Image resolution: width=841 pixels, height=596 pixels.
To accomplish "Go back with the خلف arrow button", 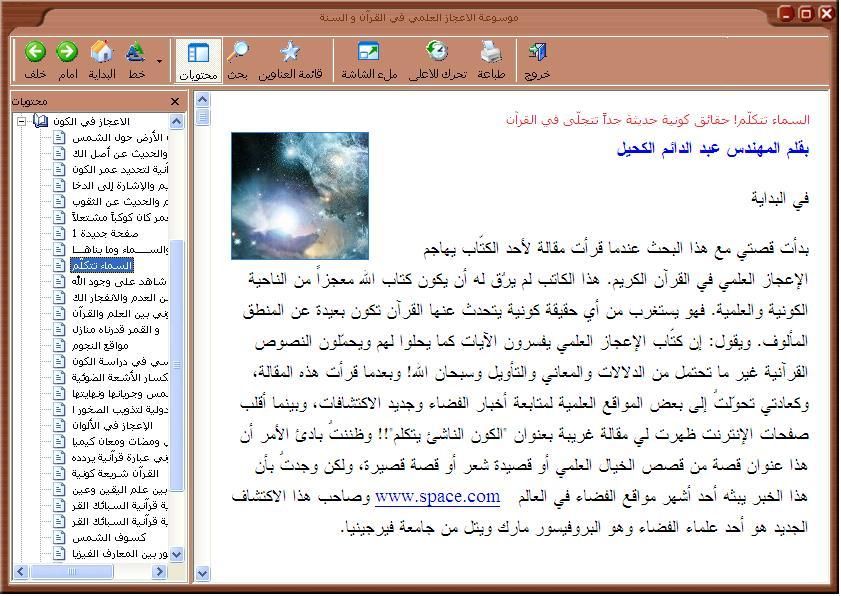I will coord(35,60).
